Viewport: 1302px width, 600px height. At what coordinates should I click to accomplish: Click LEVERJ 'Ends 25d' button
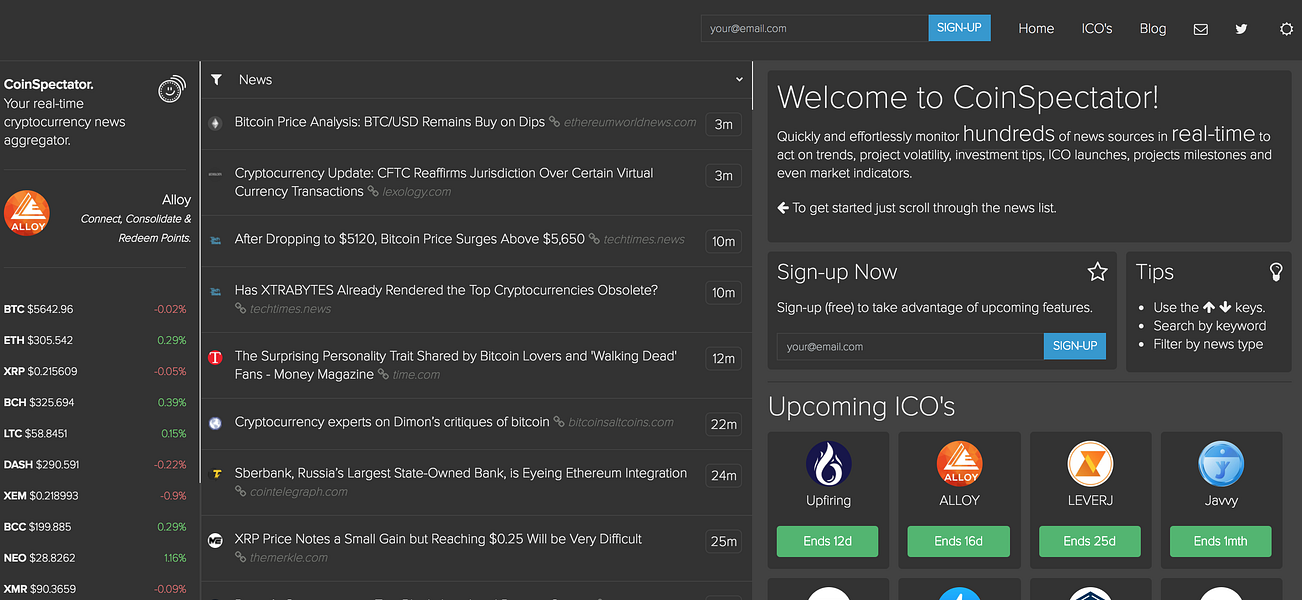[1090, 541]
